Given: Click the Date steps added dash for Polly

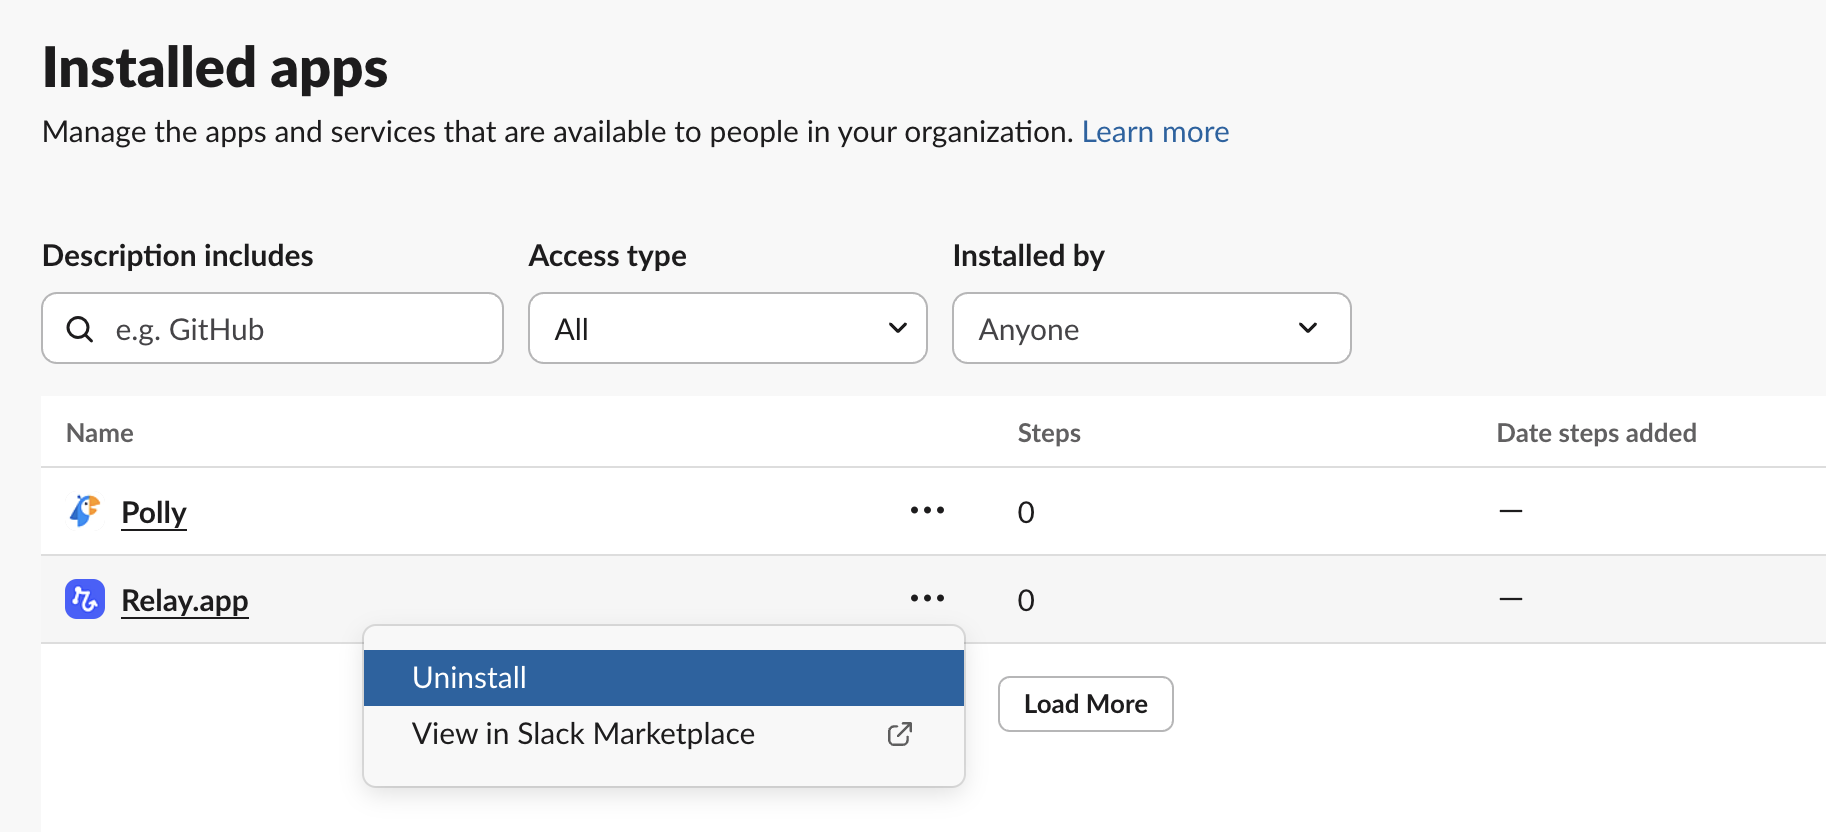Looking at the screenshot, I should click(1511, 511).
